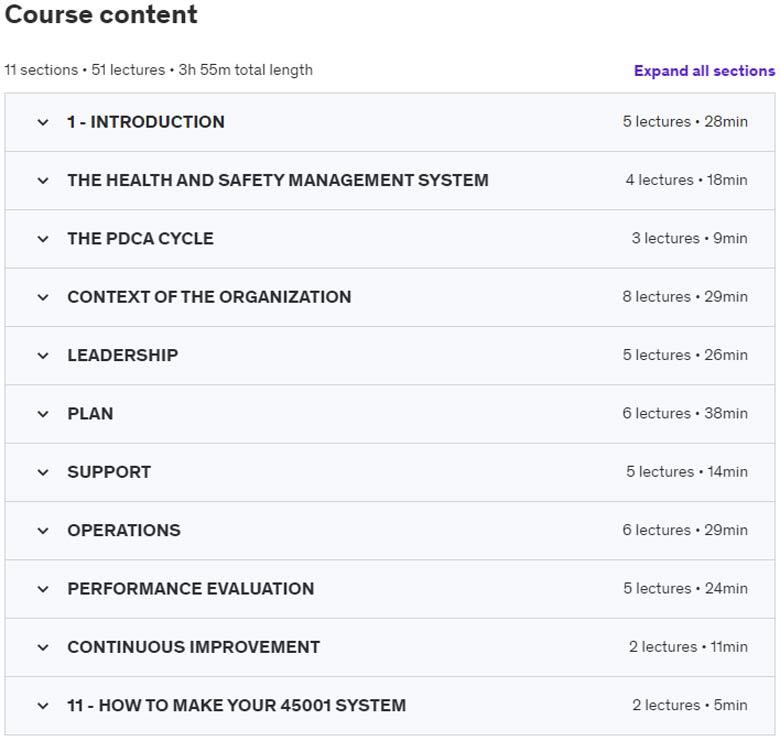Expand the 1 - INTRODUCTION section chevron

point(43,122)
